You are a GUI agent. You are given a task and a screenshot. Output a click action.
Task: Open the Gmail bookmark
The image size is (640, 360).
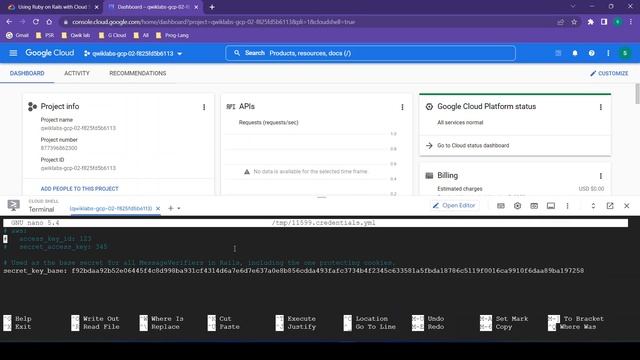18,36
